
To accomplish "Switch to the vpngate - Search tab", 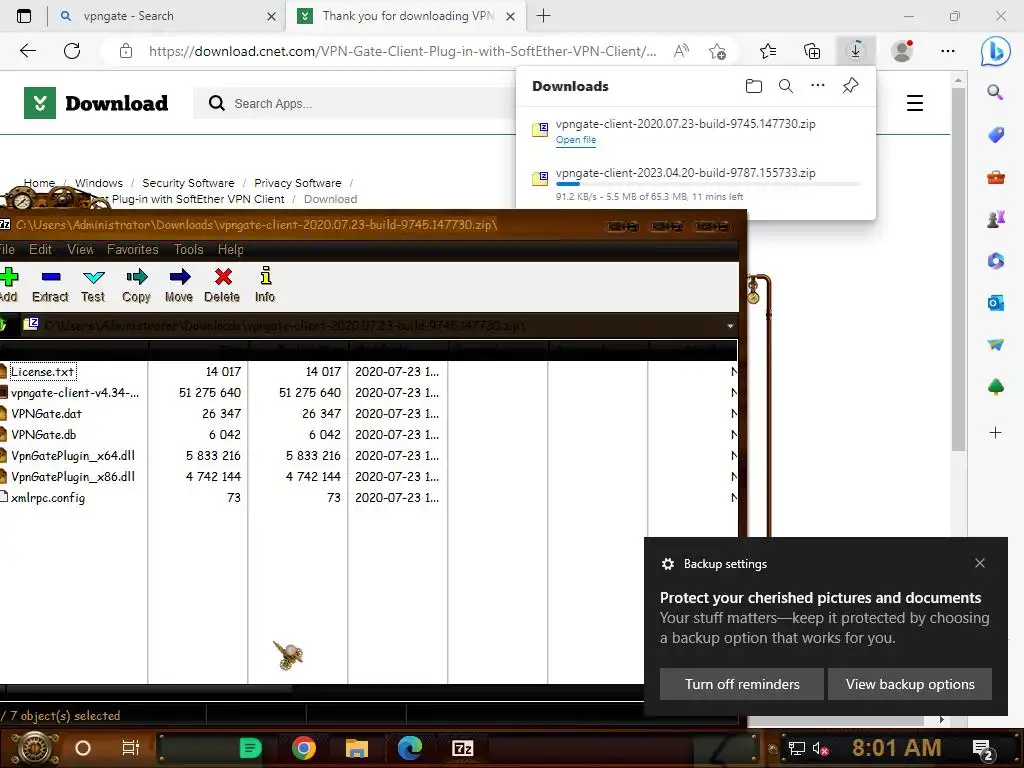I will point(167,16).
